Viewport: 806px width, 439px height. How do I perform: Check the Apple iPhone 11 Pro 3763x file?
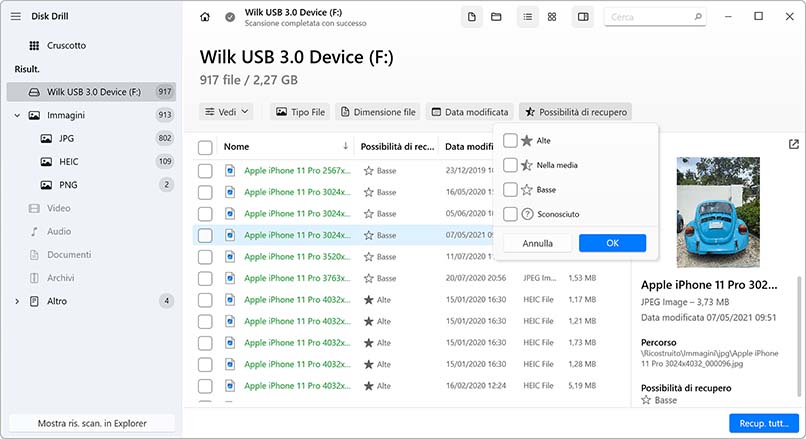click(205, 279)
